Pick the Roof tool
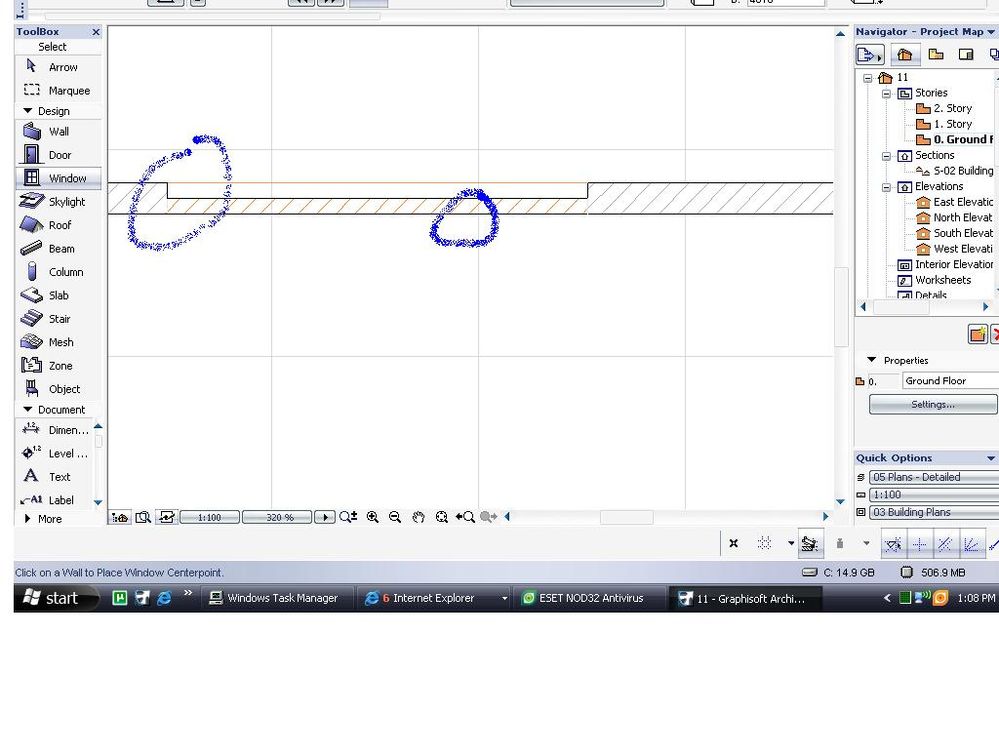 pos(57,225)
